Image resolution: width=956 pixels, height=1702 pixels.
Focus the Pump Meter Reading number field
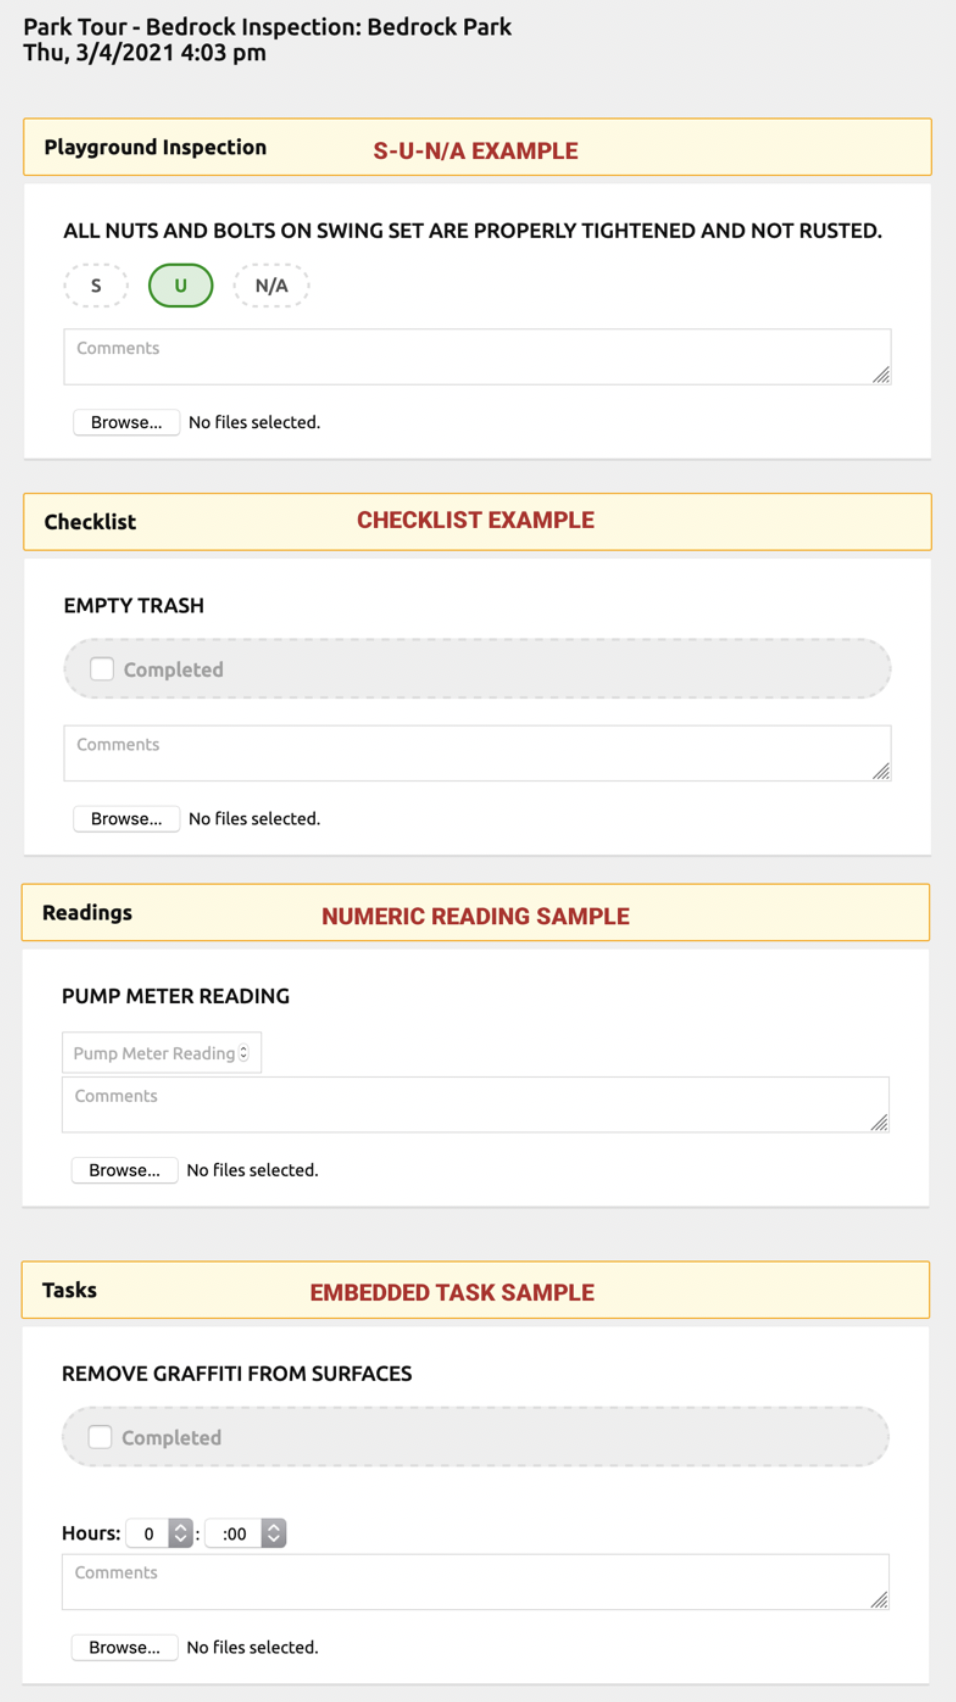pyautogui.click(x=152, y=1053)
